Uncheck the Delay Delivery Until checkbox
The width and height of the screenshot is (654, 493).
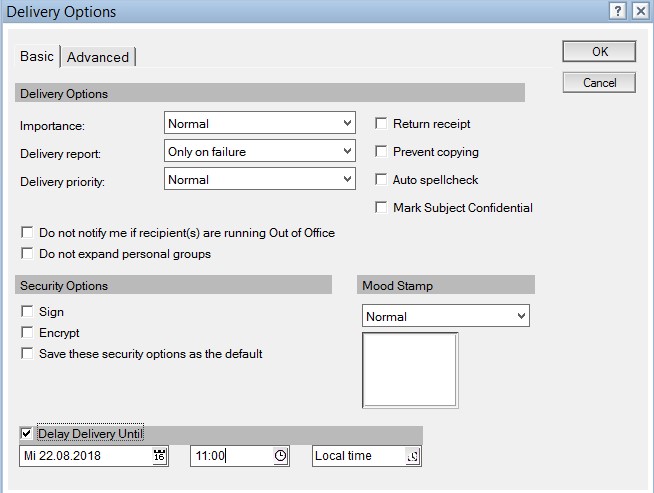[26, 434]
